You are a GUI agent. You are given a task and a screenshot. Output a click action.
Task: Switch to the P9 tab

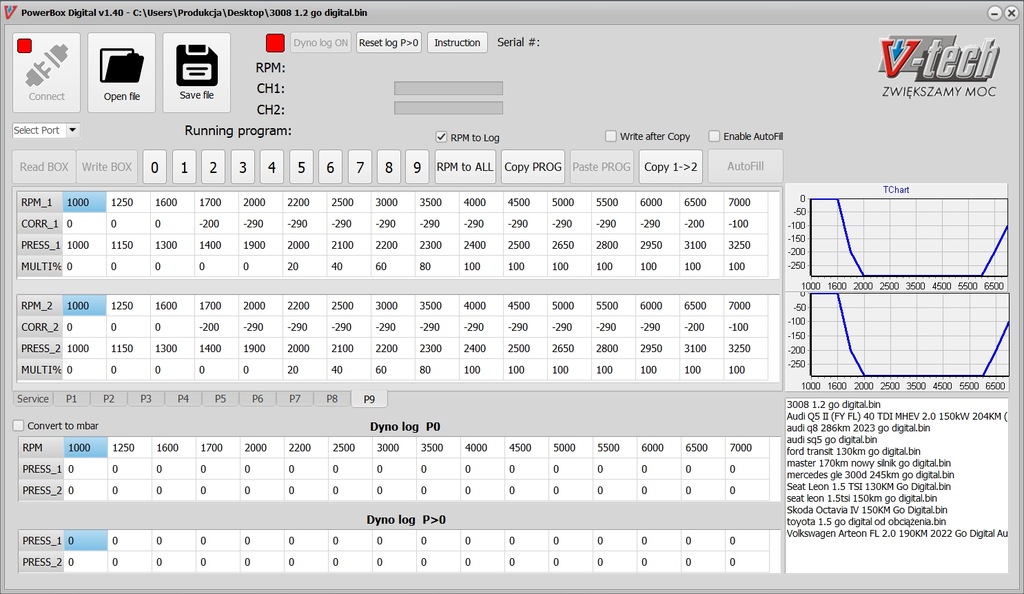[x=369, y=398]
